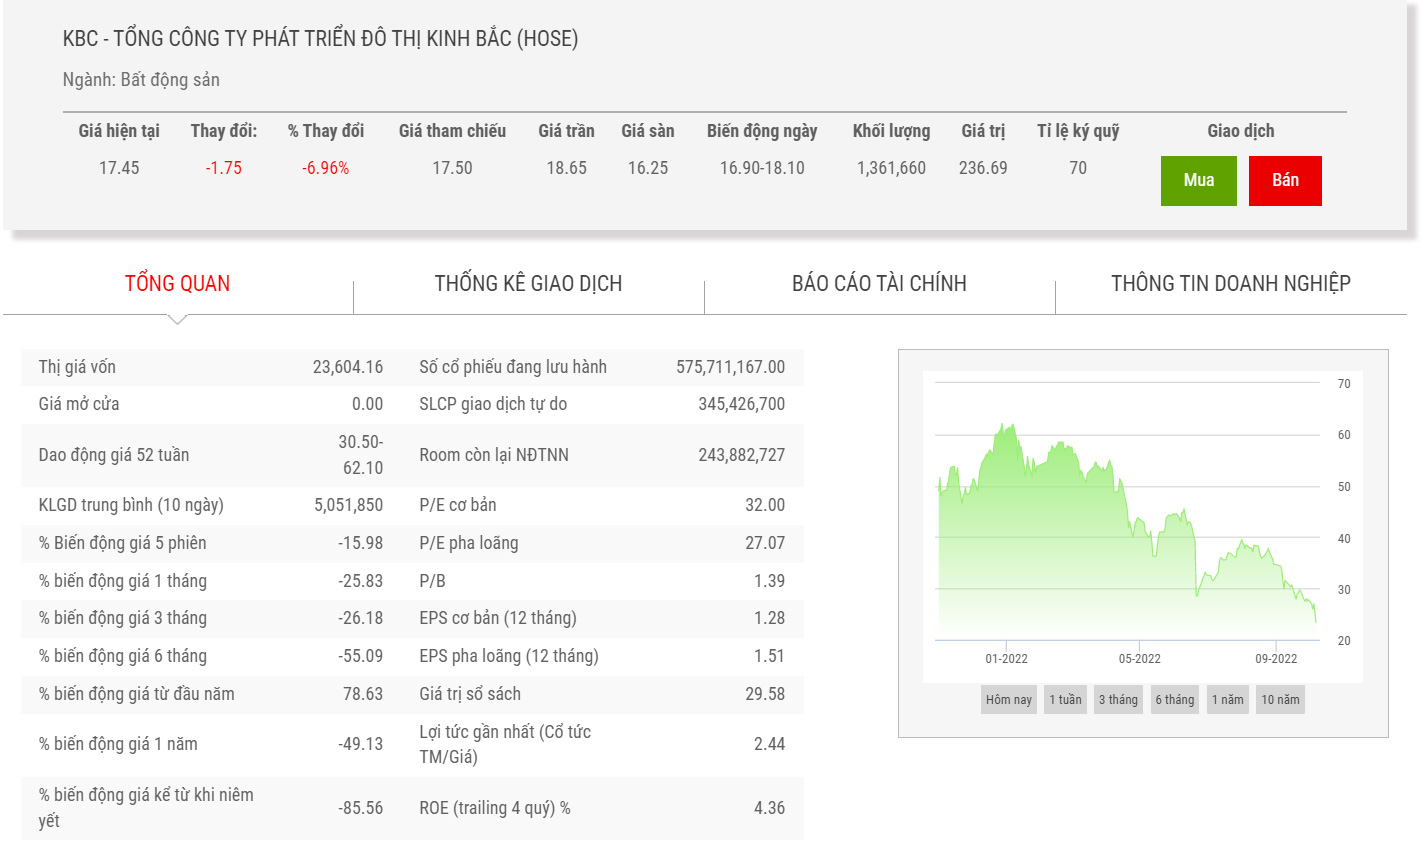Click the 01-2022 label on chart axis
Screen dimensions: 1426x841
click(1006, 659)
